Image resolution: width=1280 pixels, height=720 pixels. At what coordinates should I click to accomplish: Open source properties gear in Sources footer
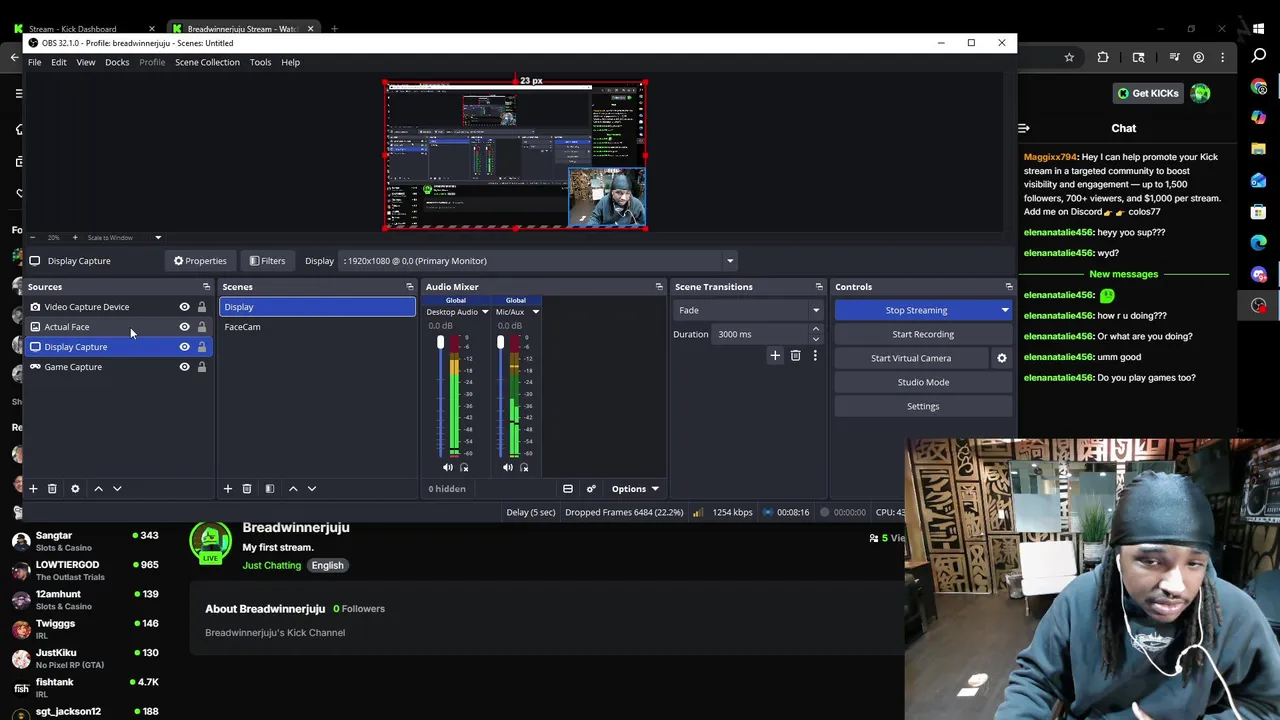tap(75, 489)
